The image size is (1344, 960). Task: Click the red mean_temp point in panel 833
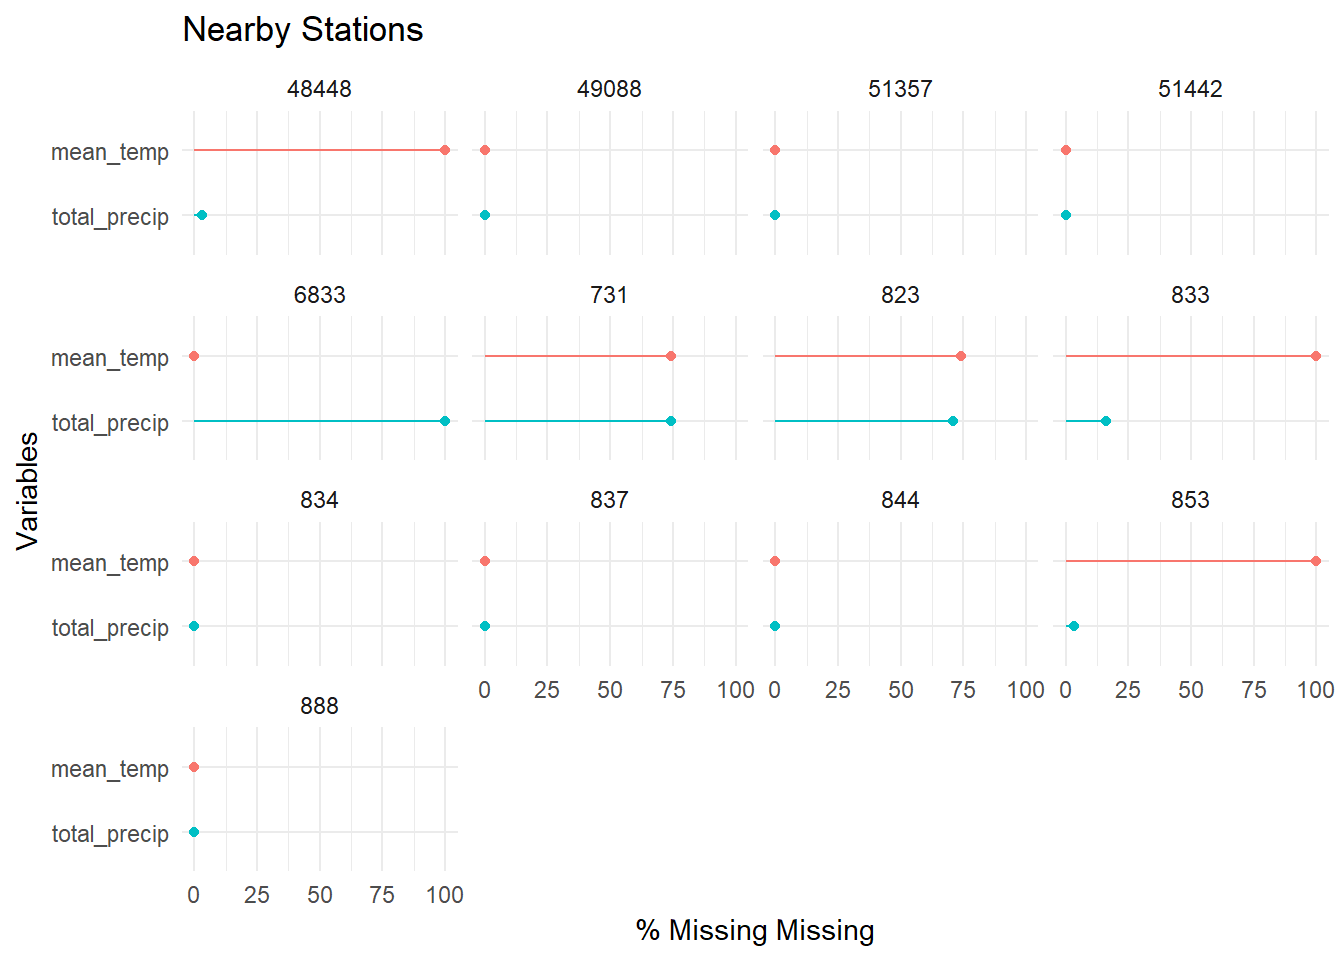pos(1316,356)
